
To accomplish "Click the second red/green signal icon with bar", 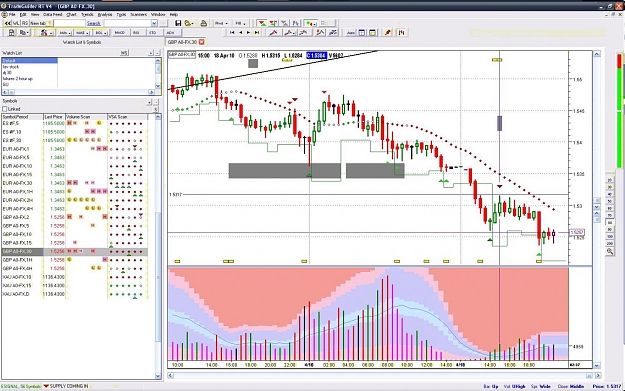I will tap(273, 23).
